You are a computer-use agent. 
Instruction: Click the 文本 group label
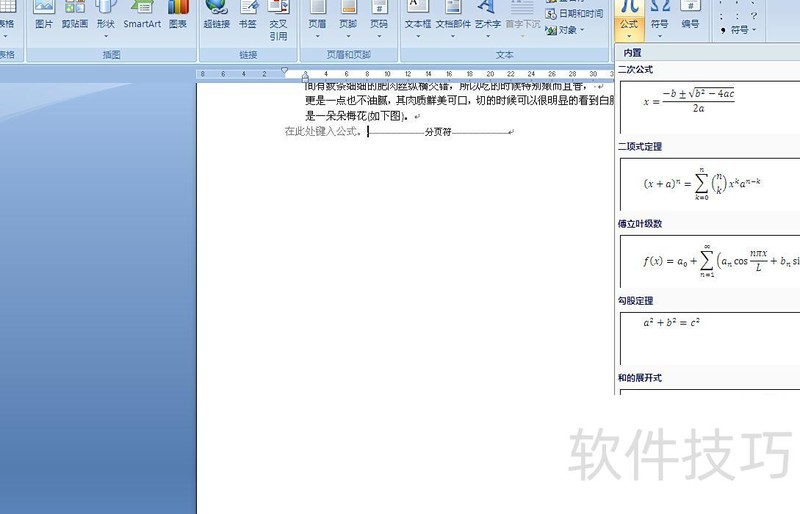pos(505,55)
